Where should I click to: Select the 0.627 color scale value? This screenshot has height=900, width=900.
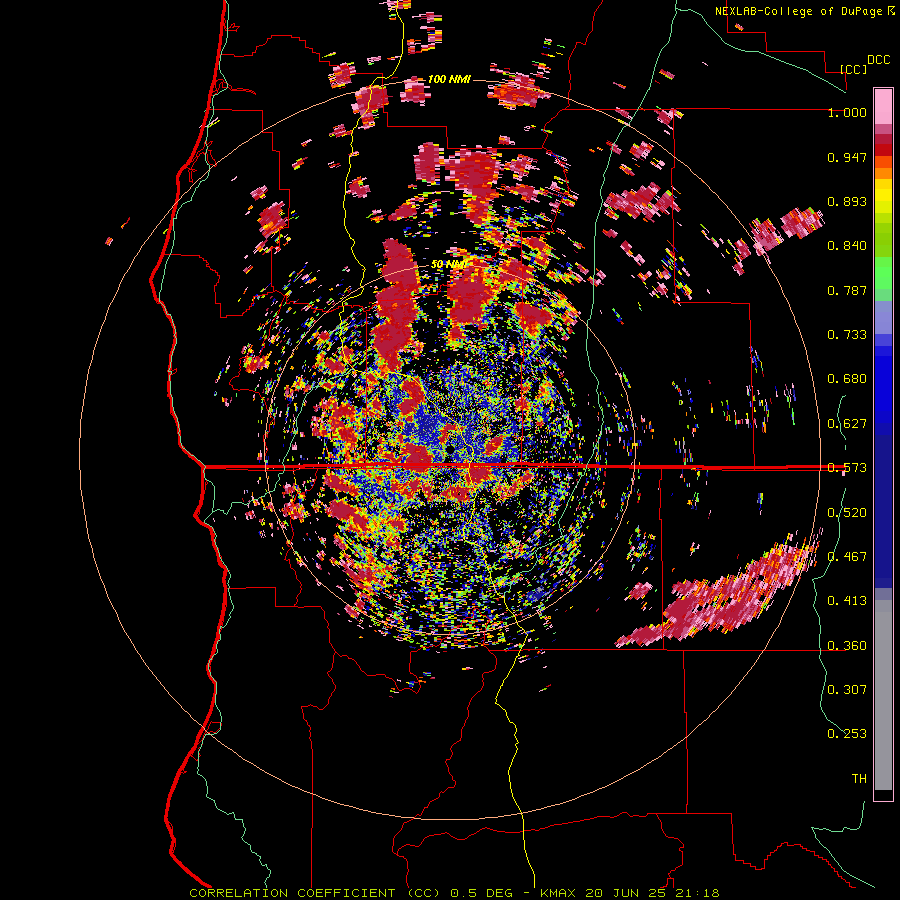click(847, 424)
